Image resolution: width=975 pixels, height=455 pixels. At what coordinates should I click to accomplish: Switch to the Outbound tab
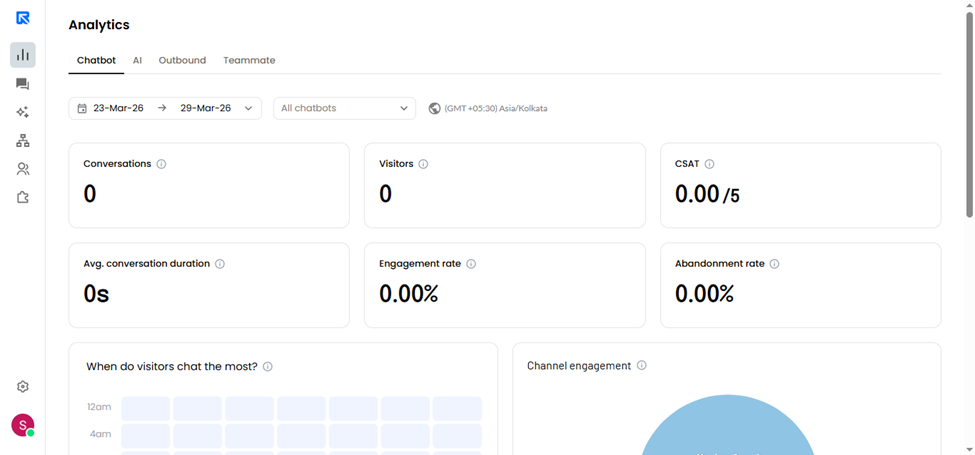[182, 60]
